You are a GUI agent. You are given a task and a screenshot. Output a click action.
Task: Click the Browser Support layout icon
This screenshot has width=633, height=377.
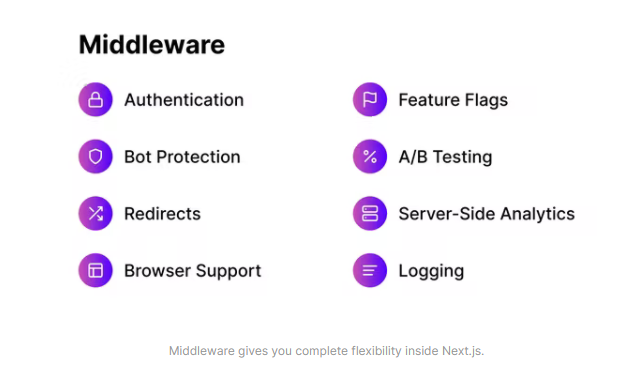(x=95, y=270)
